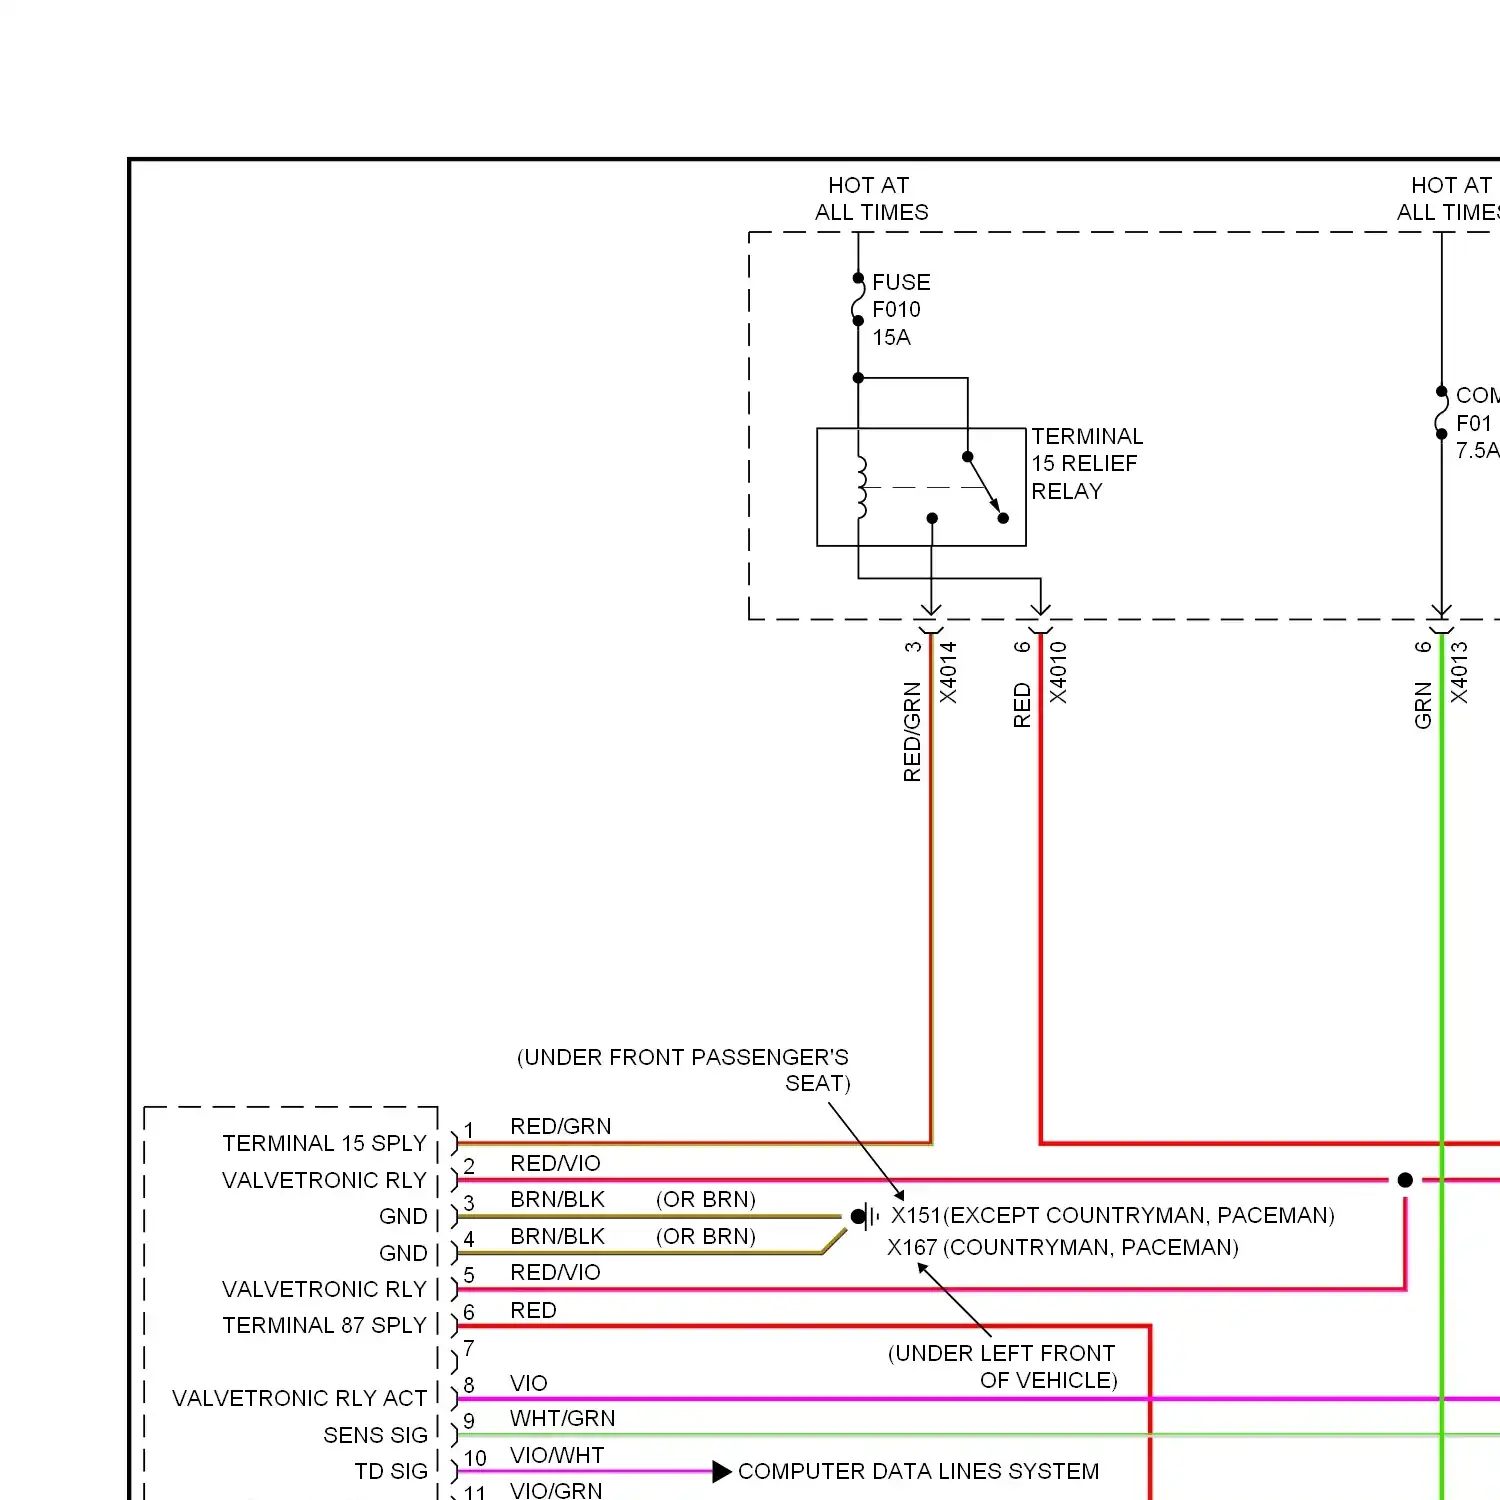This screenshot has width=1500, height=1500.
Task: Click the FUSE F010 15A label
Action: [901, 310]
